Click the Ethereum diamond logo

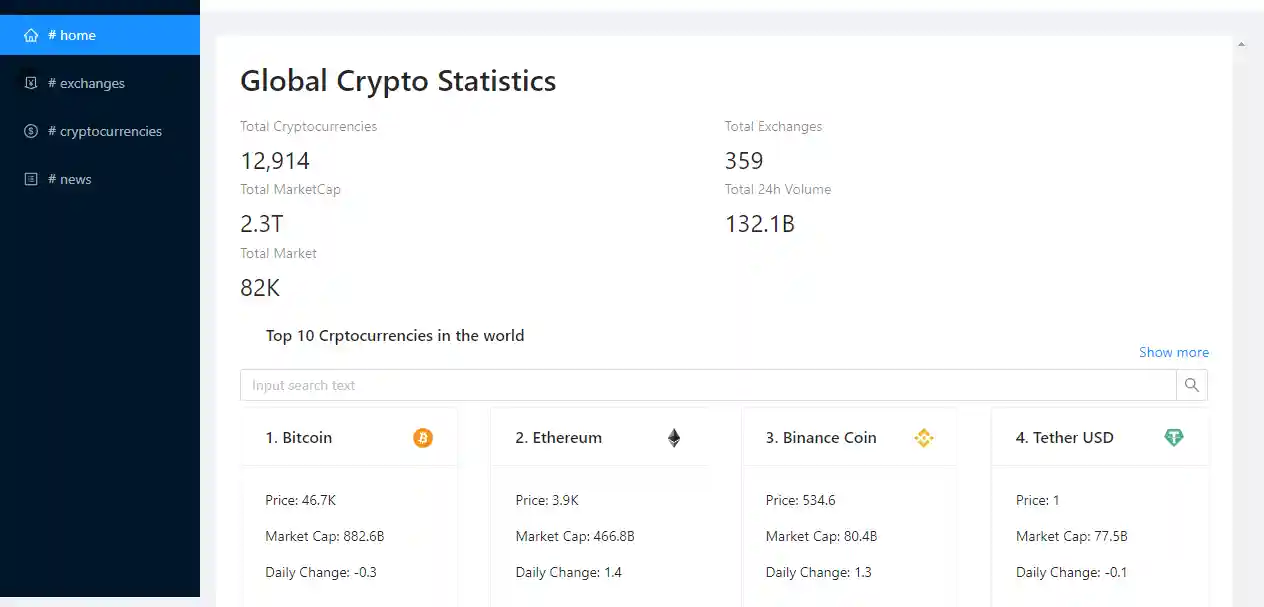tap(673, 437)
